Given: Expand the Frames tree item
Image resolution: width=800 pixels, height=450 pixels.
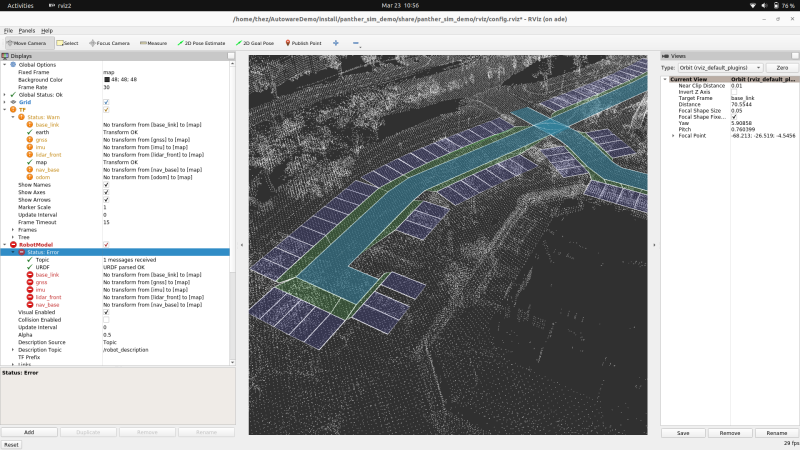Looking at the screenshot, I should (13, 229).
